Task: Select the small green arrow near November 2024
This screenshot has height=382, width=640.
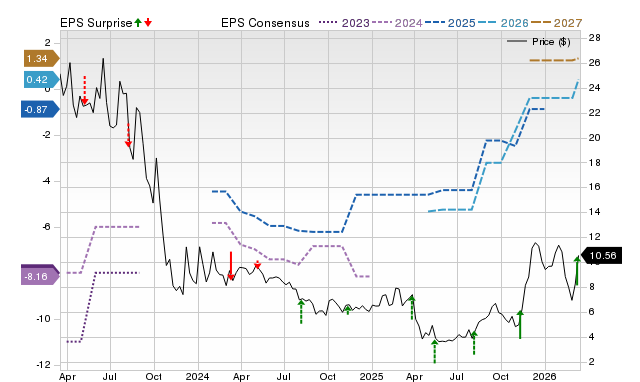Action: [x=348, y=309]
